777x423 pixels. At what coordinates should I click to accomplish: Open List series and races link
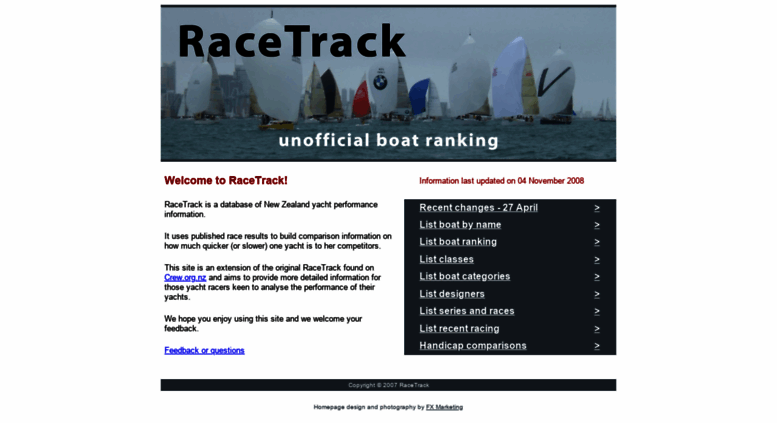pos(467,311)
